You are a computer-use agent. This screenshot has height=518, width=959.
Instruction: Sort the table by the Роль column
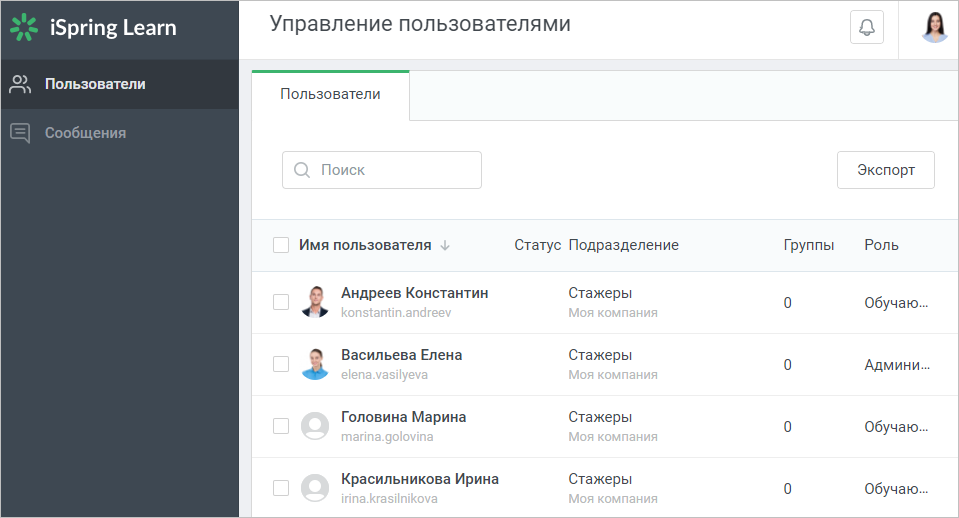pyautogui.click(x=881, y=245)
